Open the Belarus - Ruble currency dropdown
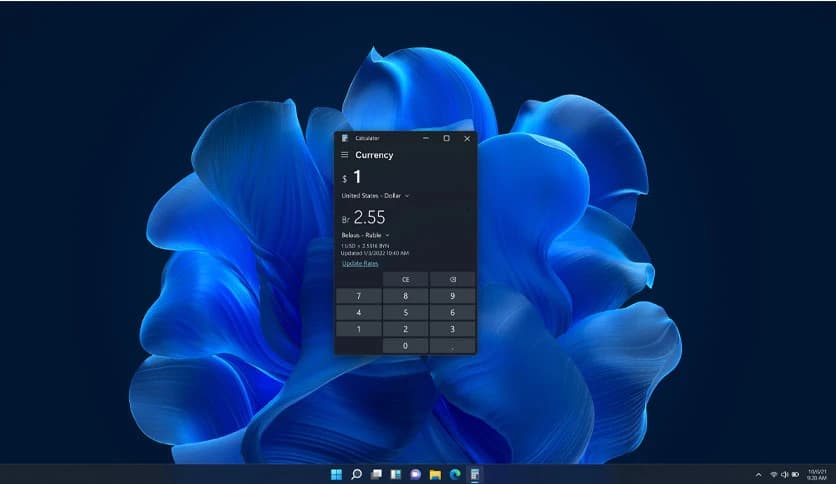Viewport: 836px width, 484px height. tap(365, 235)
